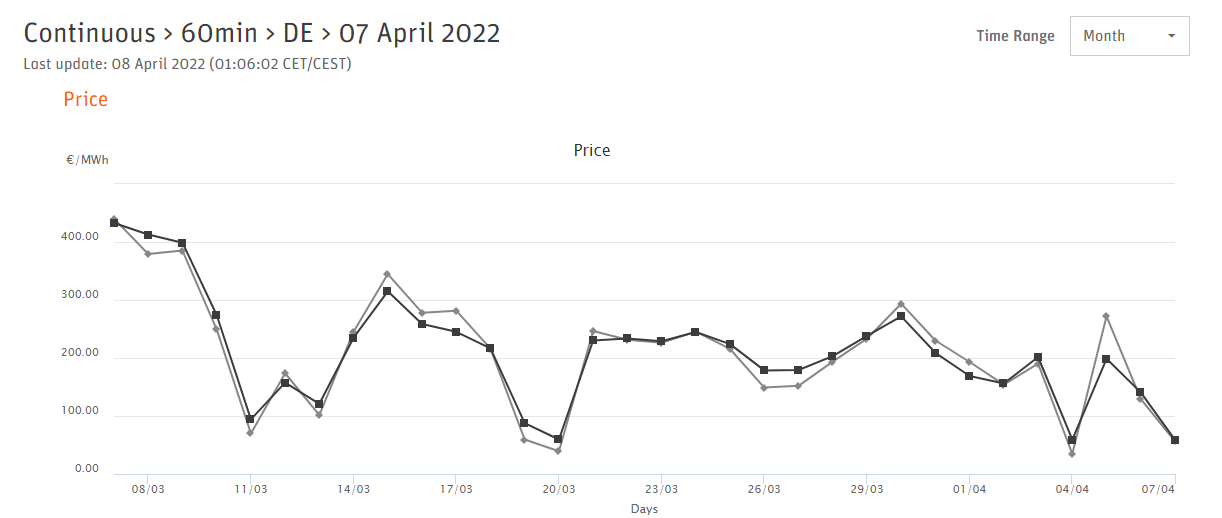Select the first dark square data point

pos(114,223)
